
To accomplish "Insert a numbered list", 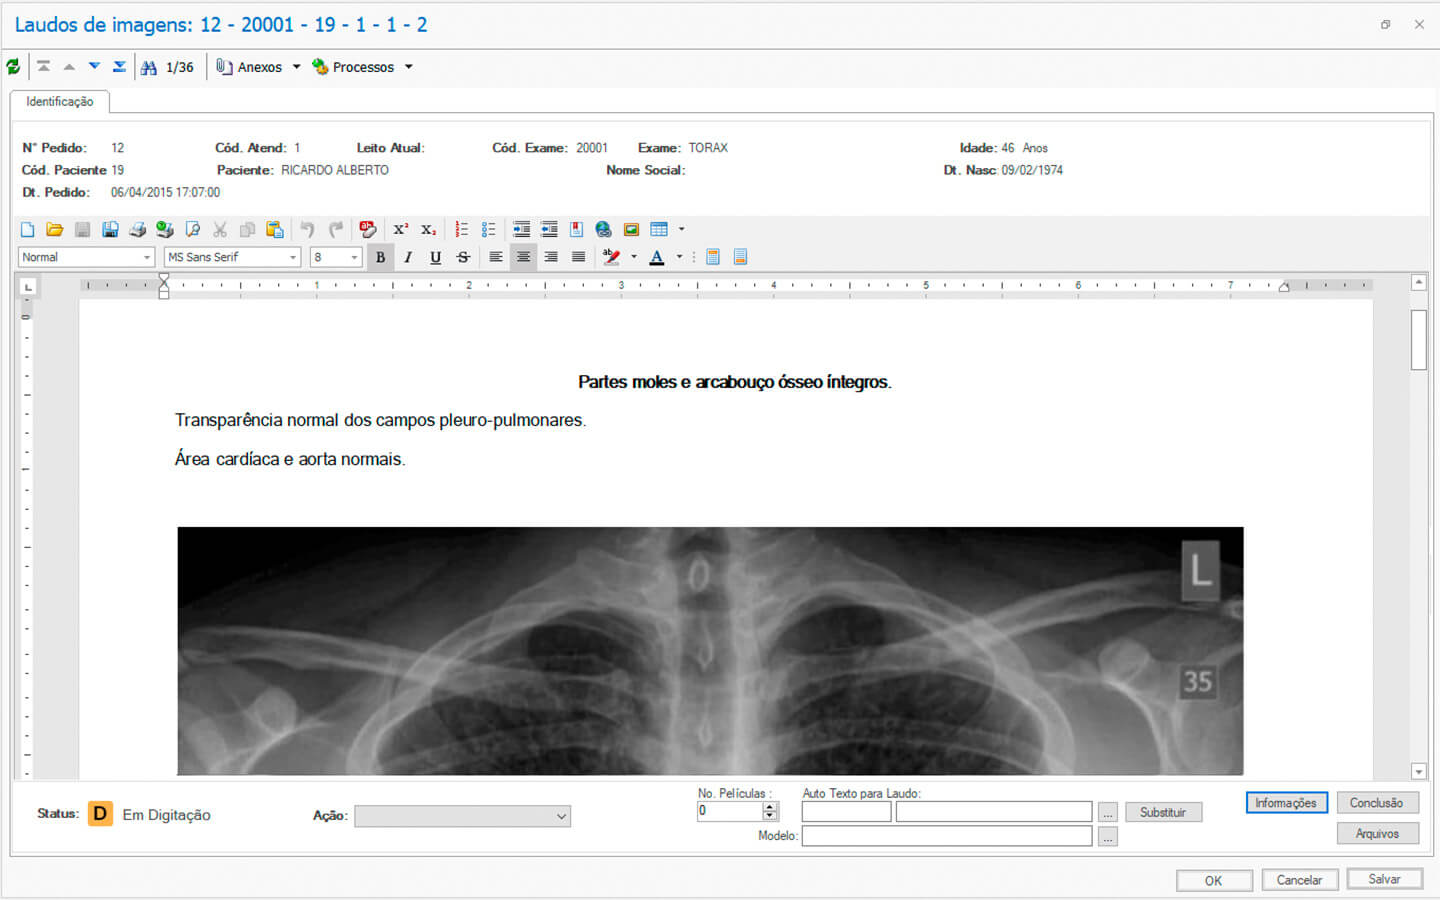I will tap(461, 229).
